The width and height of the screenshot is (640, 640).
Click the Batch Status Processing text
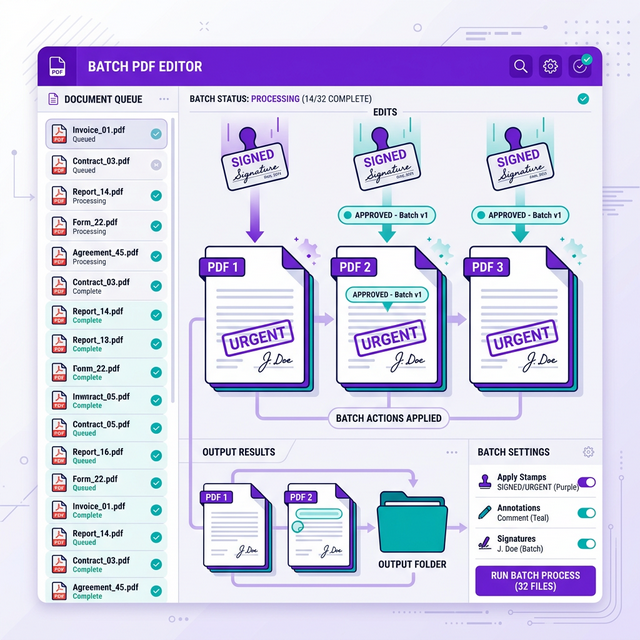[x=275, y=99]
